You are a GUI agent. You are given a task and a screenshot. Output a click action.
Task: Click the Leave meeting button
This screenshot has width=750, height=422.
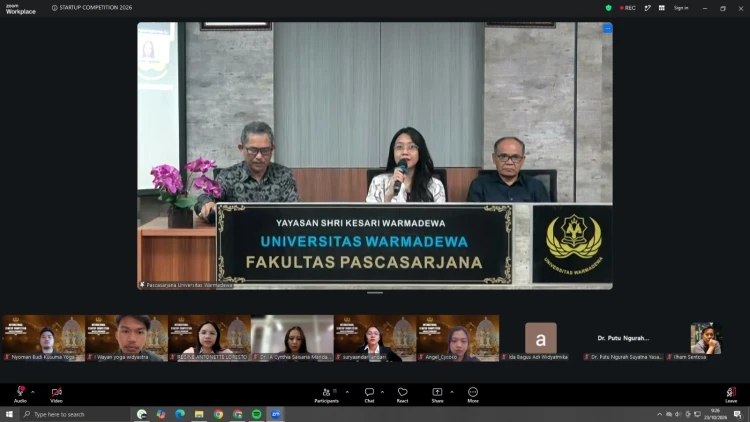point(731,395)
